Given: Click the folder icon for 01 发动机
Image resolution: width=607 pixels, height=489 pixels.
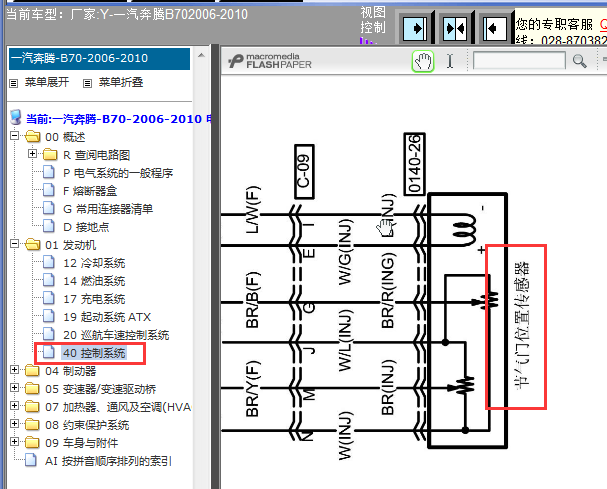Looking at the screenshot, I should point(33,245).
